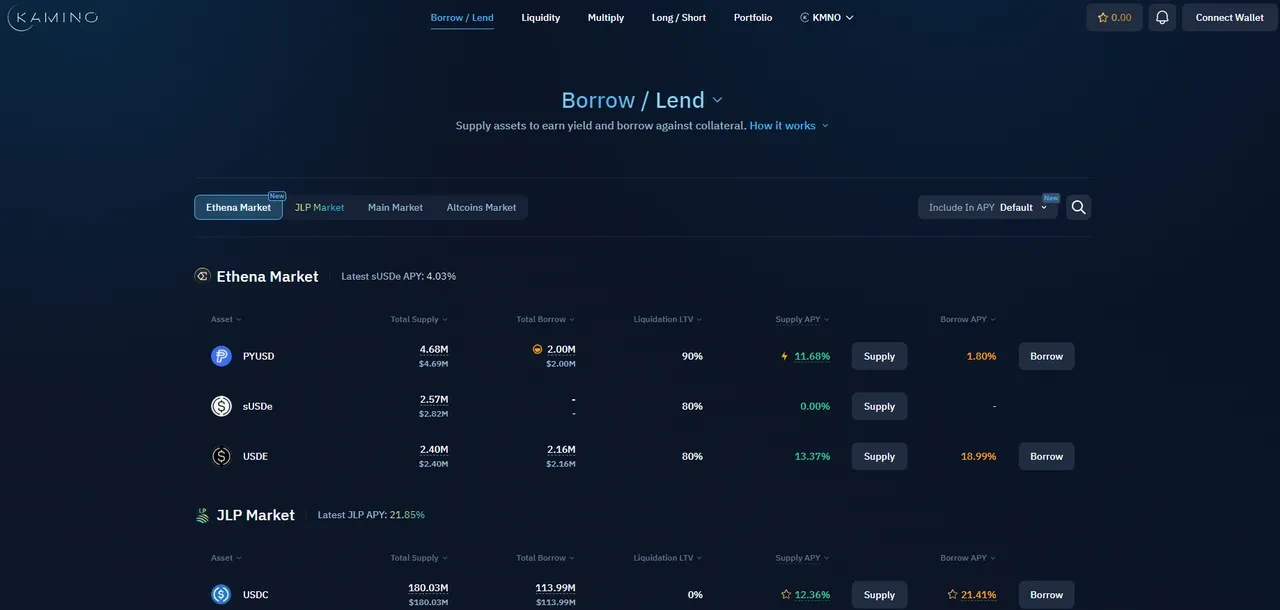The width and height of the screenshot is (1280, 610).
Task: Click the star icon beside 12.36%
Action: (x=785, y=594)
